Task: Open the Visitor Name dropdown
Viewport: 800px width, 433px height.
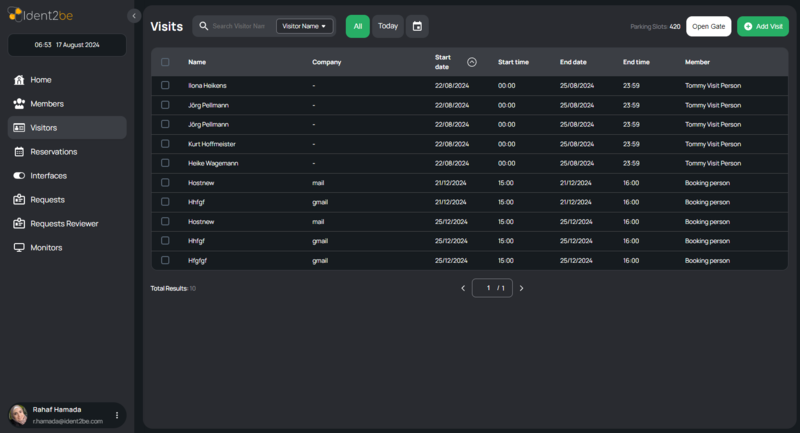Action: (x=305, y=26)
